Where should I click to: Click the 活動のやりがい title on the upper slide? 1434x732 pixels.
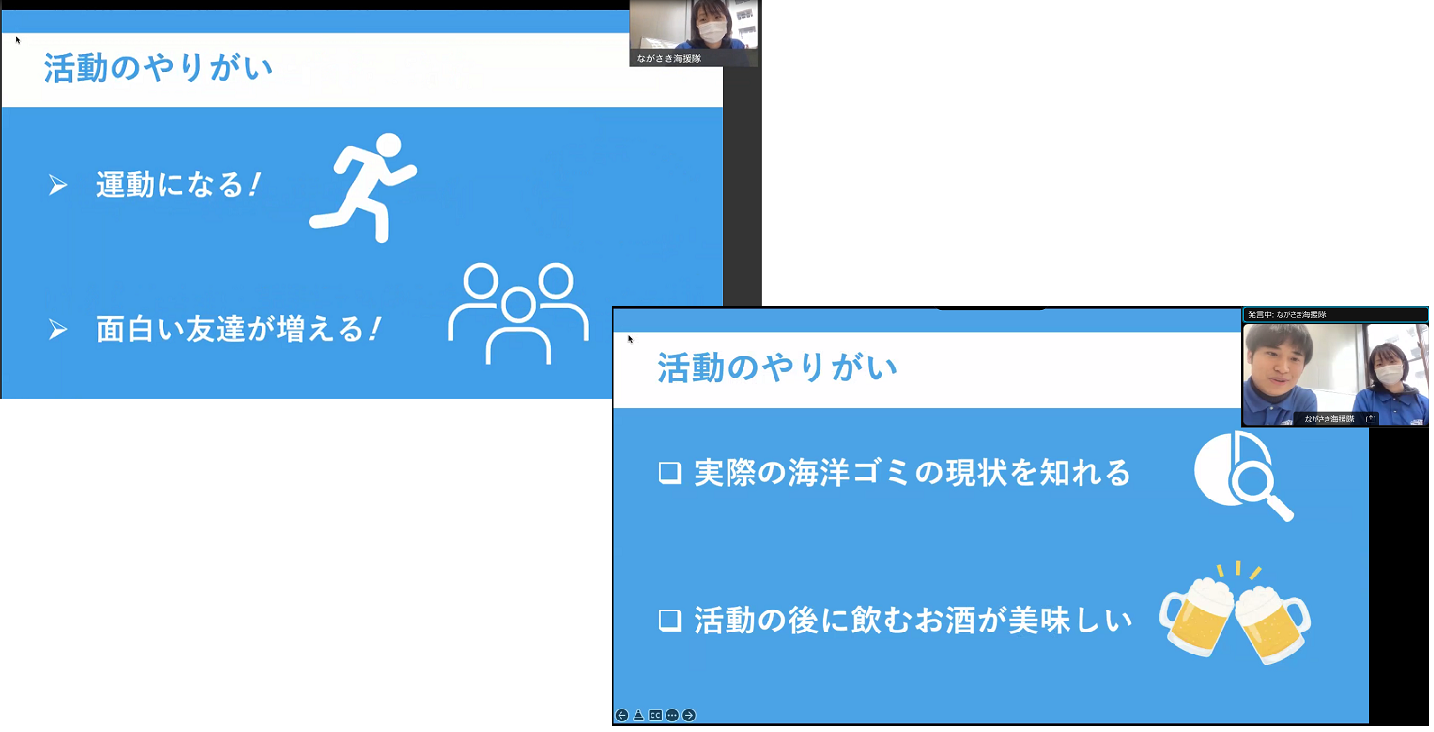pos(158,68)
